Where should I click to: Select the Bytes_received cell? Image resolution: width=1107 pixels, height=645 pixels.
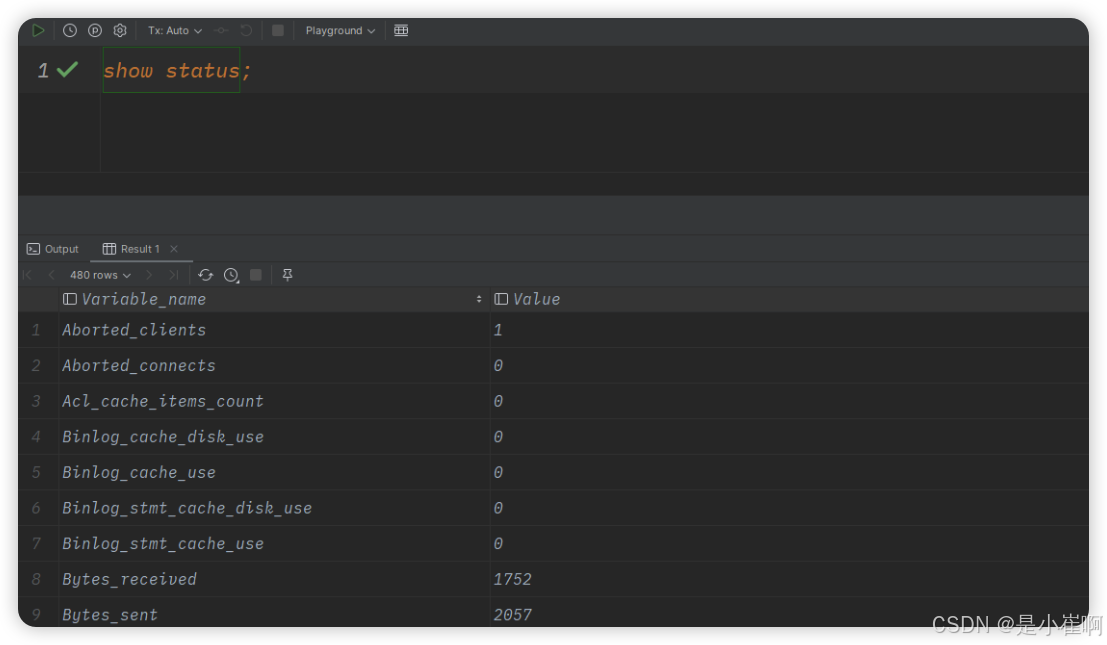274,579
